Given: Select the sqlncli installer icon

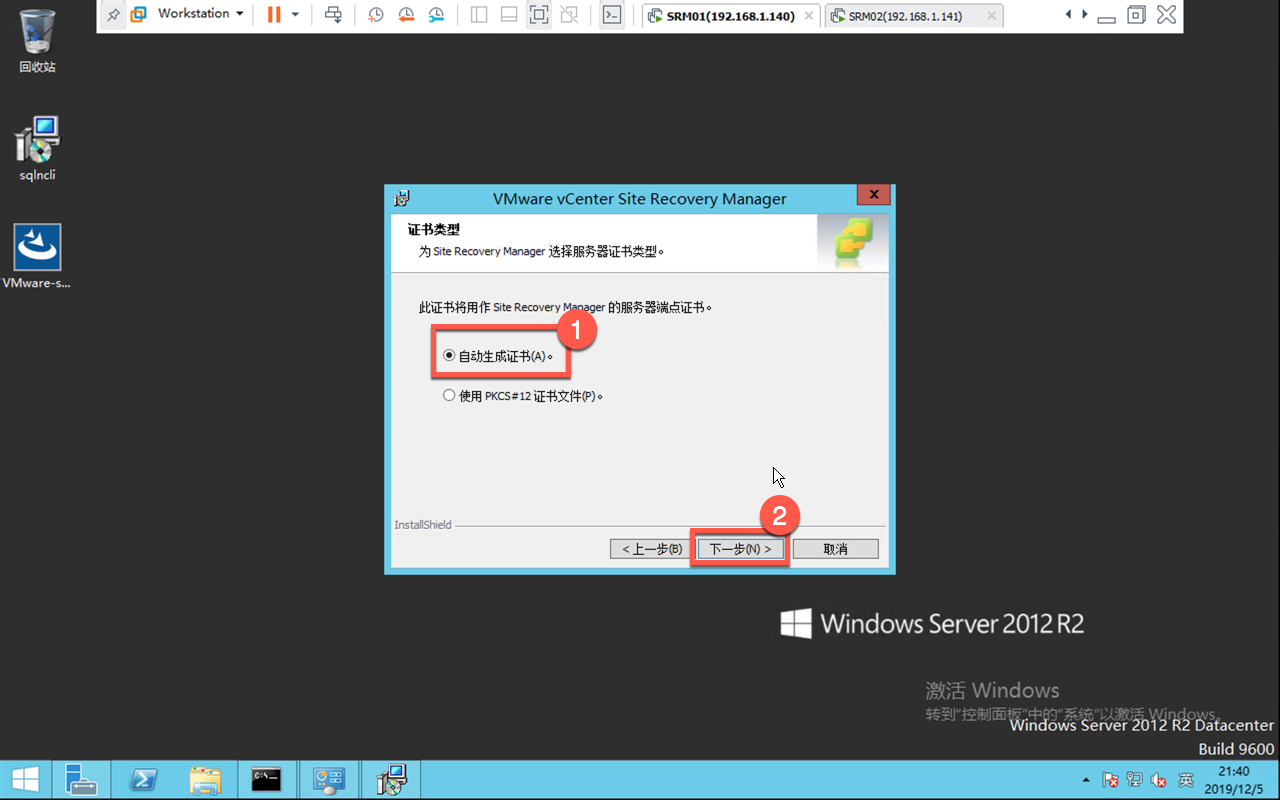Looking at the screenshot, I should click(x=38, y=149).
